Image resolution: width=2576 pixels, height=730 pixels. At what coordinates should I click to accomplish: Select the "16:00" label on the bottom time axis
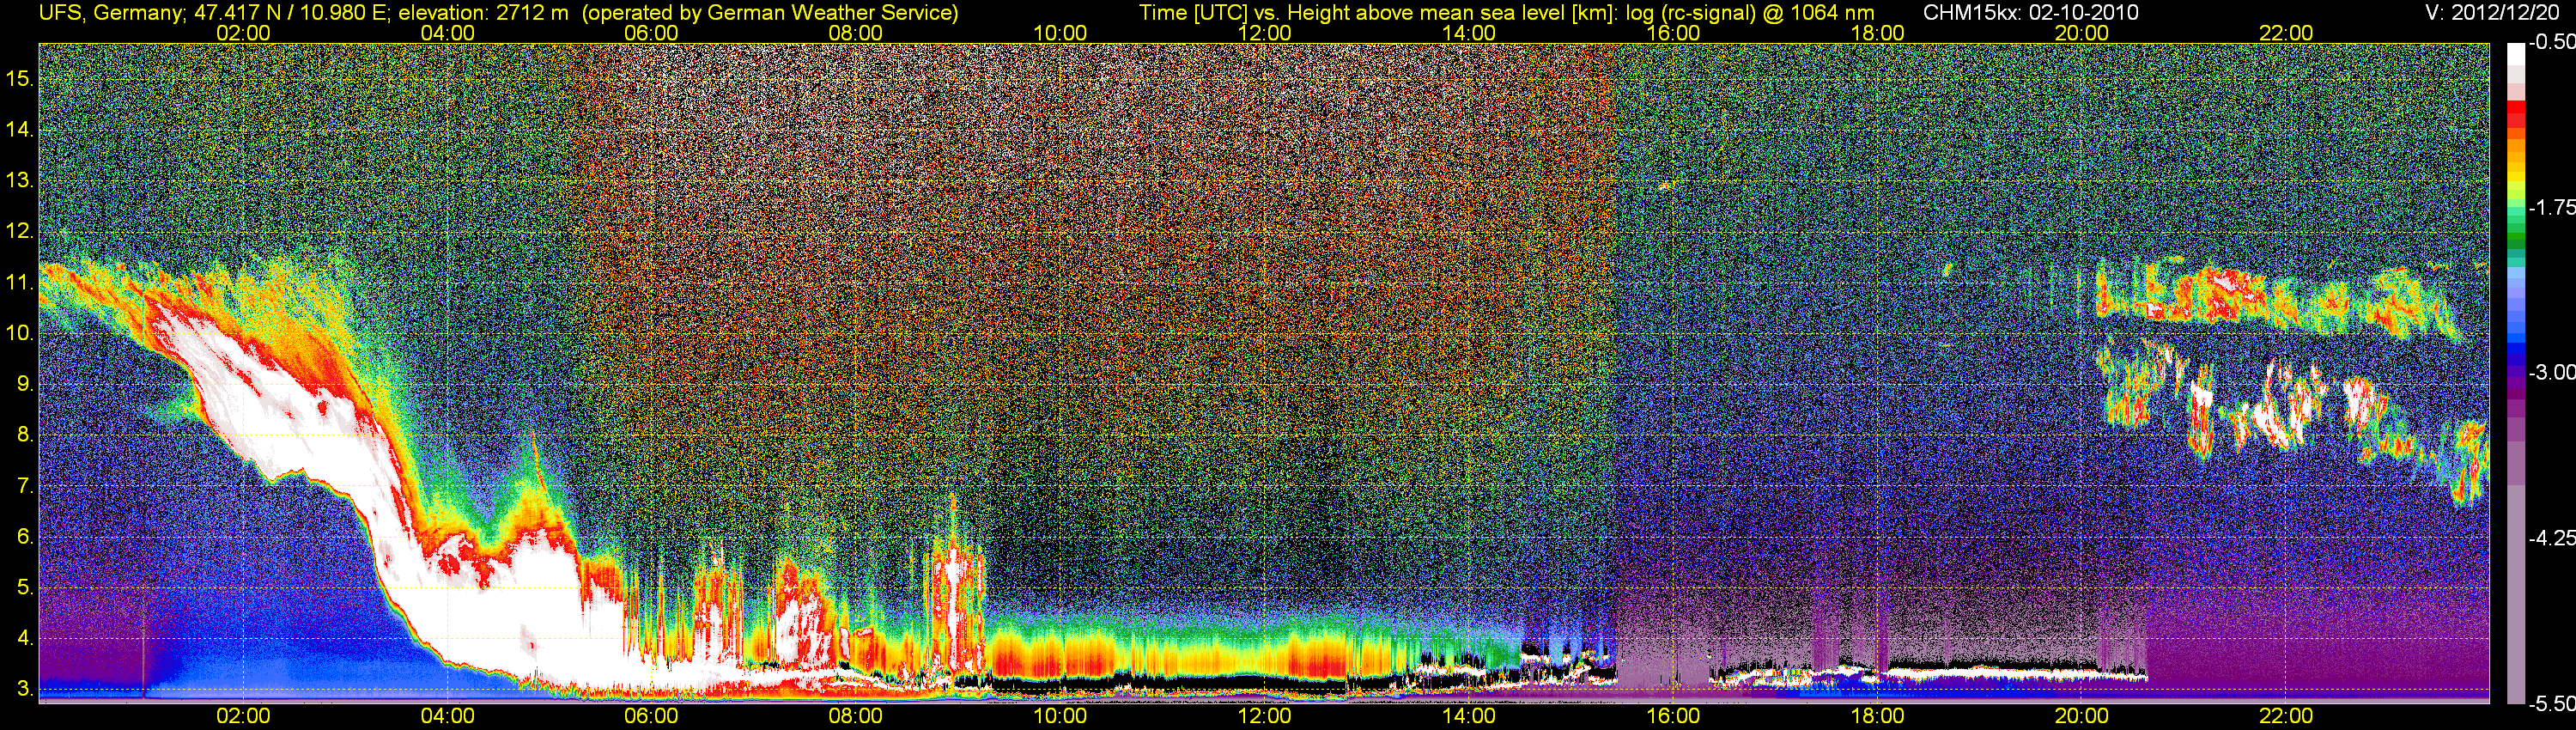[1673, 716]
